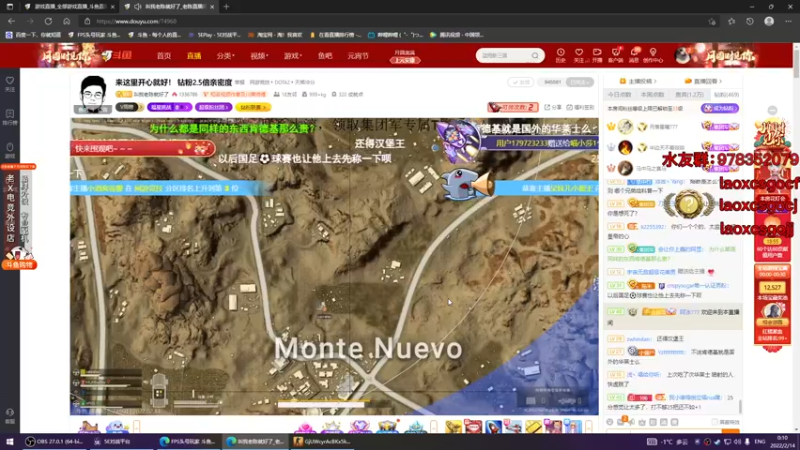Open browser history clock icon
The height and width of the screenshot is (450, 800).
pyautogui.click(x=749, y=21)
